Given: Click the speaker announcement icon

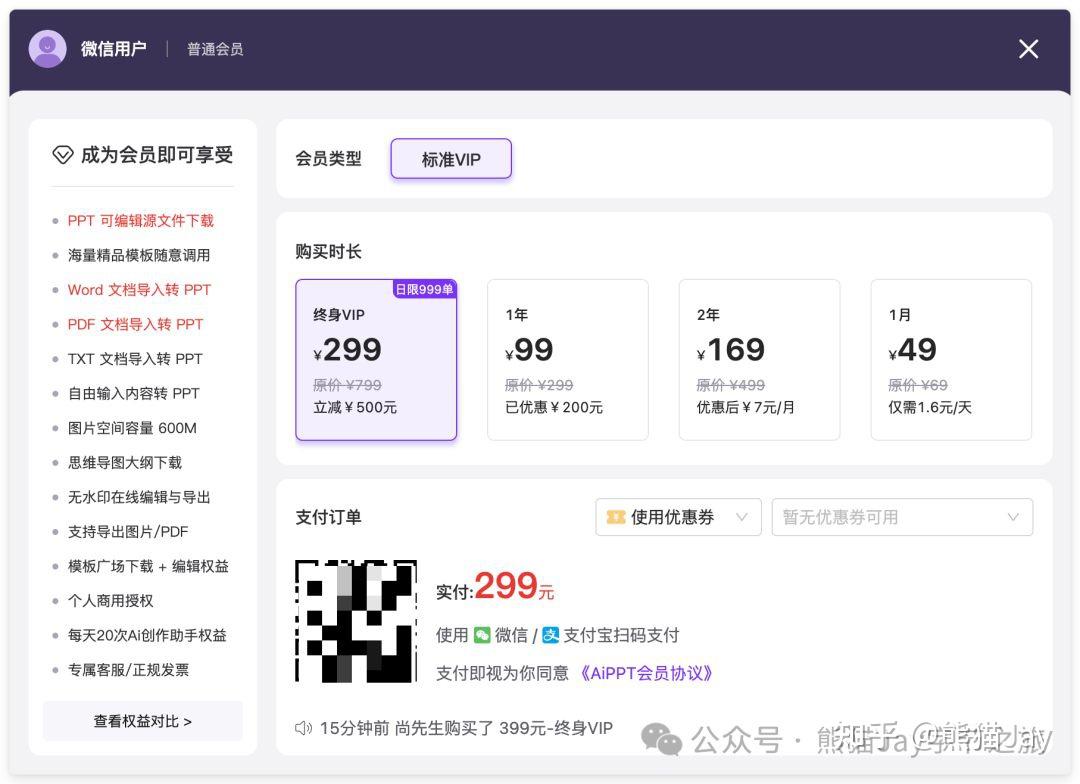Looking at the screenshot, I should pyautogui.click(x=303, y=728).
